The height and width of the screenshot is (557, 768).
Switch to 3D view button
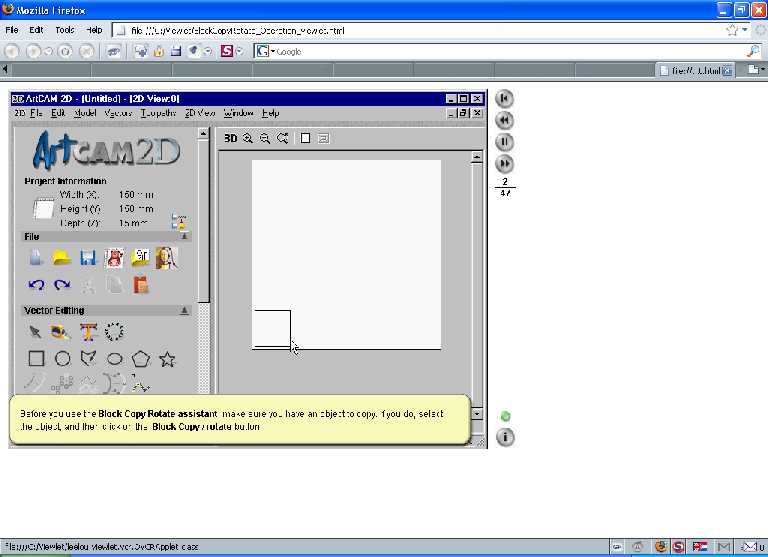pos(230,138)
